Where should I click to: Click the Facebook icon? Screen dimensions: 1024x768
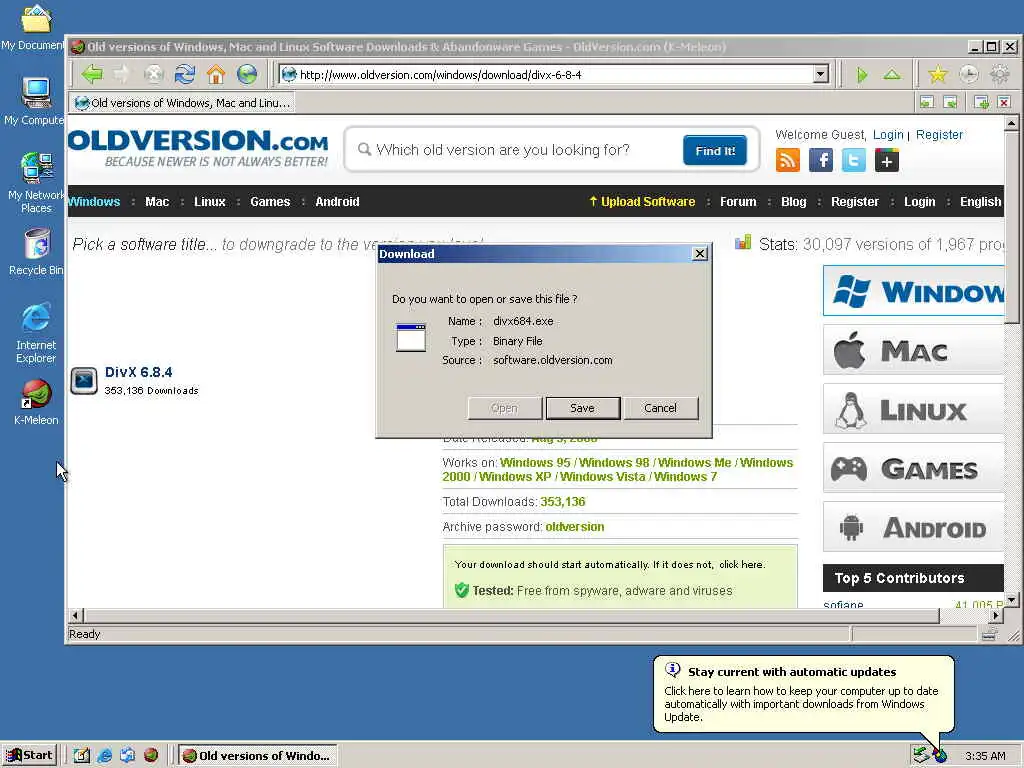click(x=821, y=160)
